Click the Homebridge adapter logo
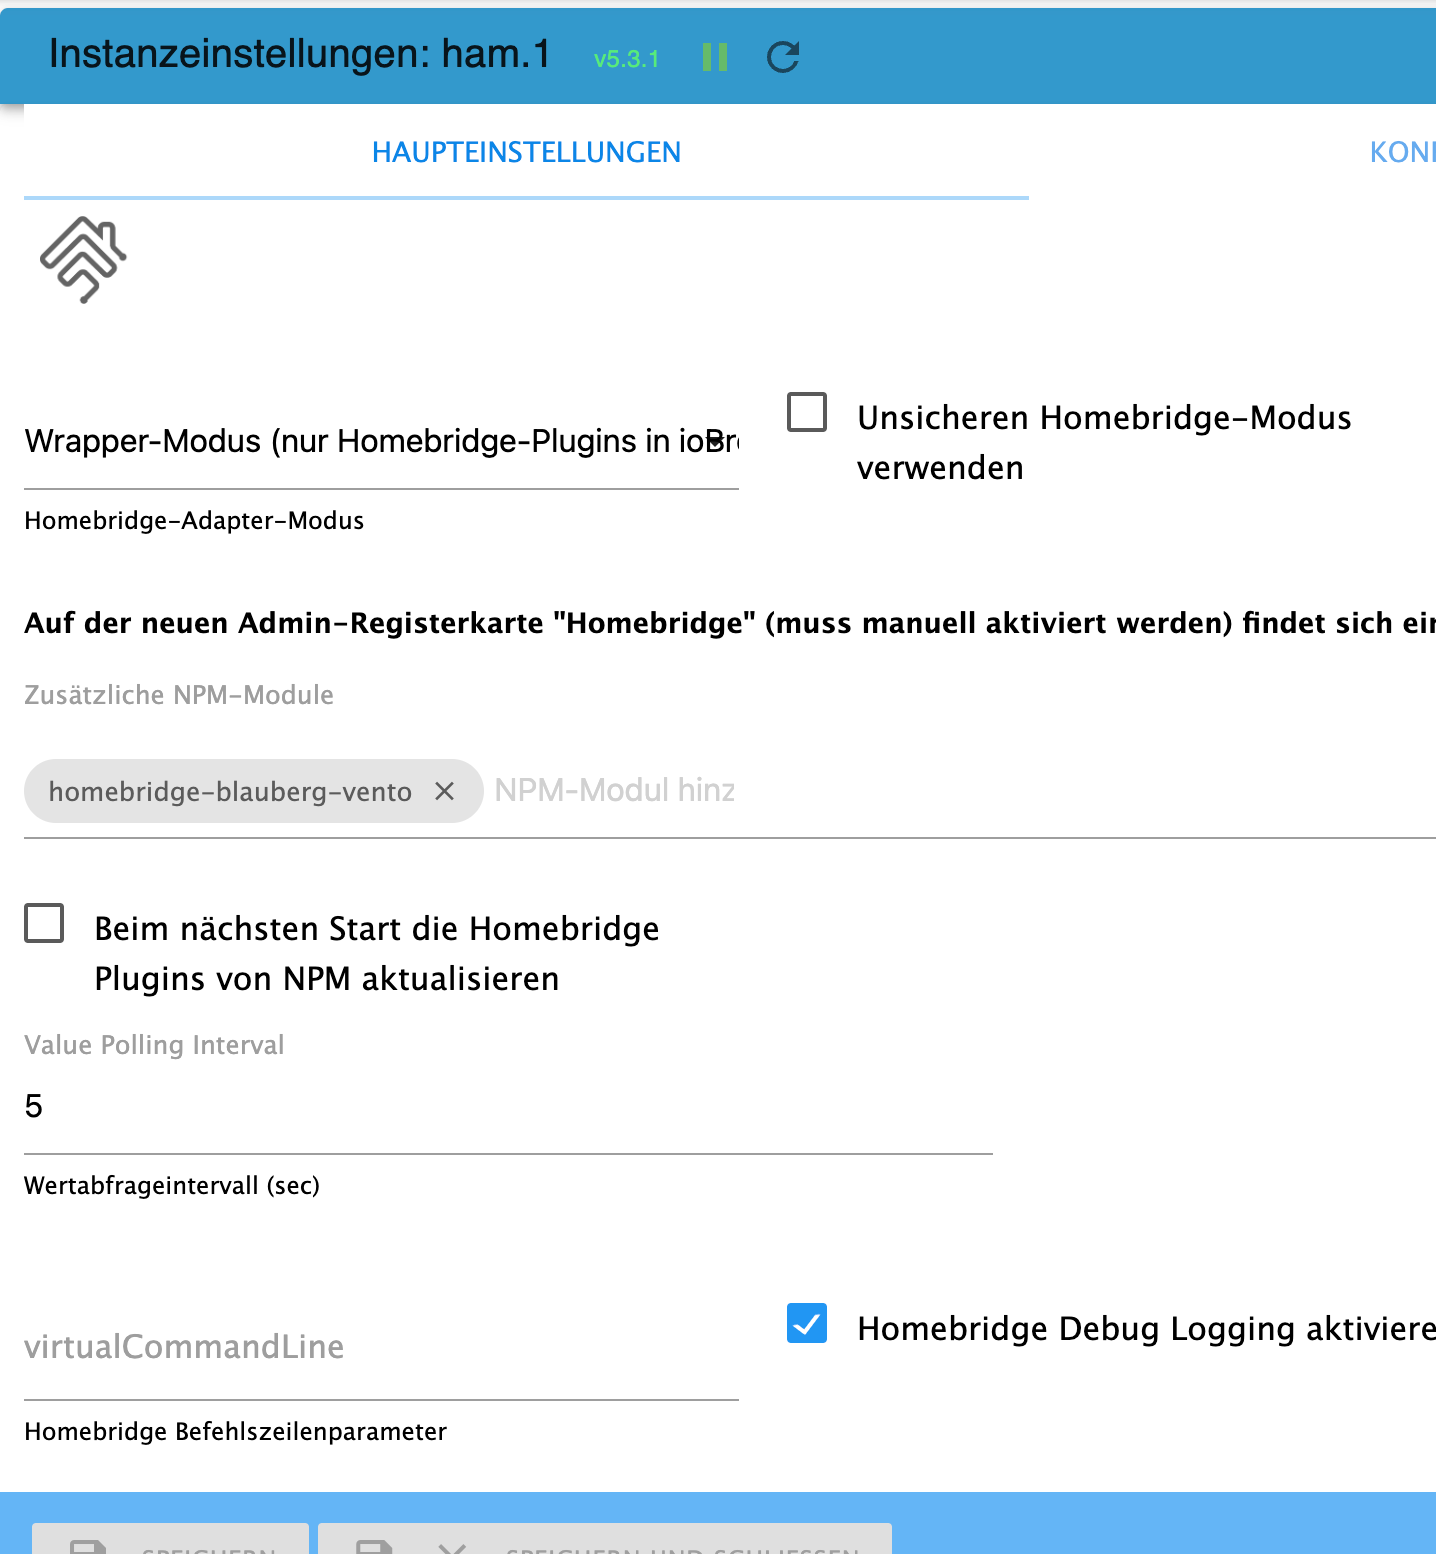 (84, 259)
